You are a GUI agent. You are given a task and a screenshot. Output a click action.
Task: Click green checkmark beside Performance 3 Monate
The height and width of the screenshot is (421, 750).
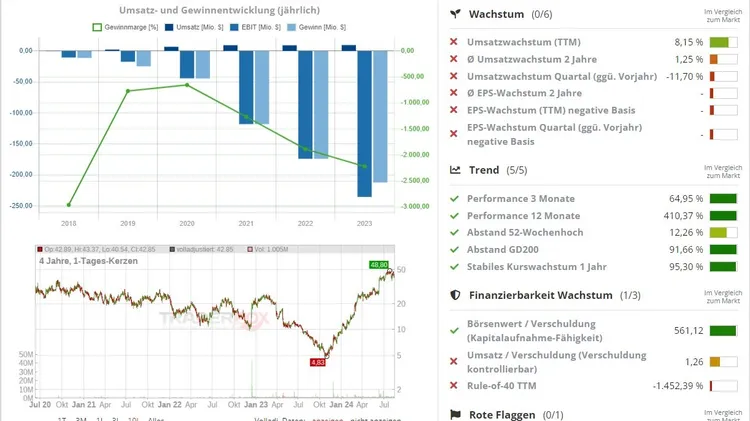coord(454,199)
